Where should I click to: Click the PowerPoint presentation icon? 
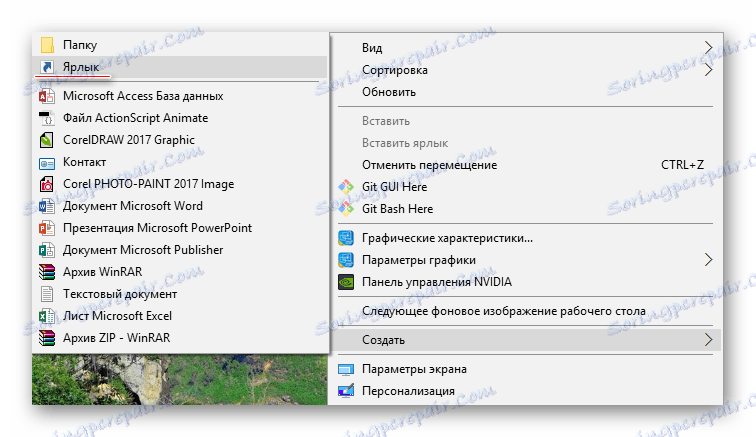[47, 228]
